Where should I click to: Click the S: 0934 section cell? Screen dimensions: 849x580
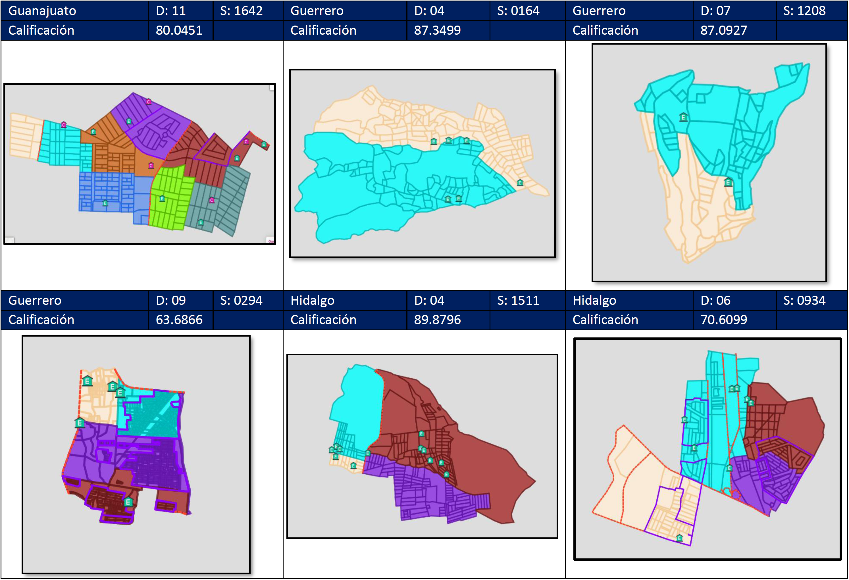[x=810, y=301]
